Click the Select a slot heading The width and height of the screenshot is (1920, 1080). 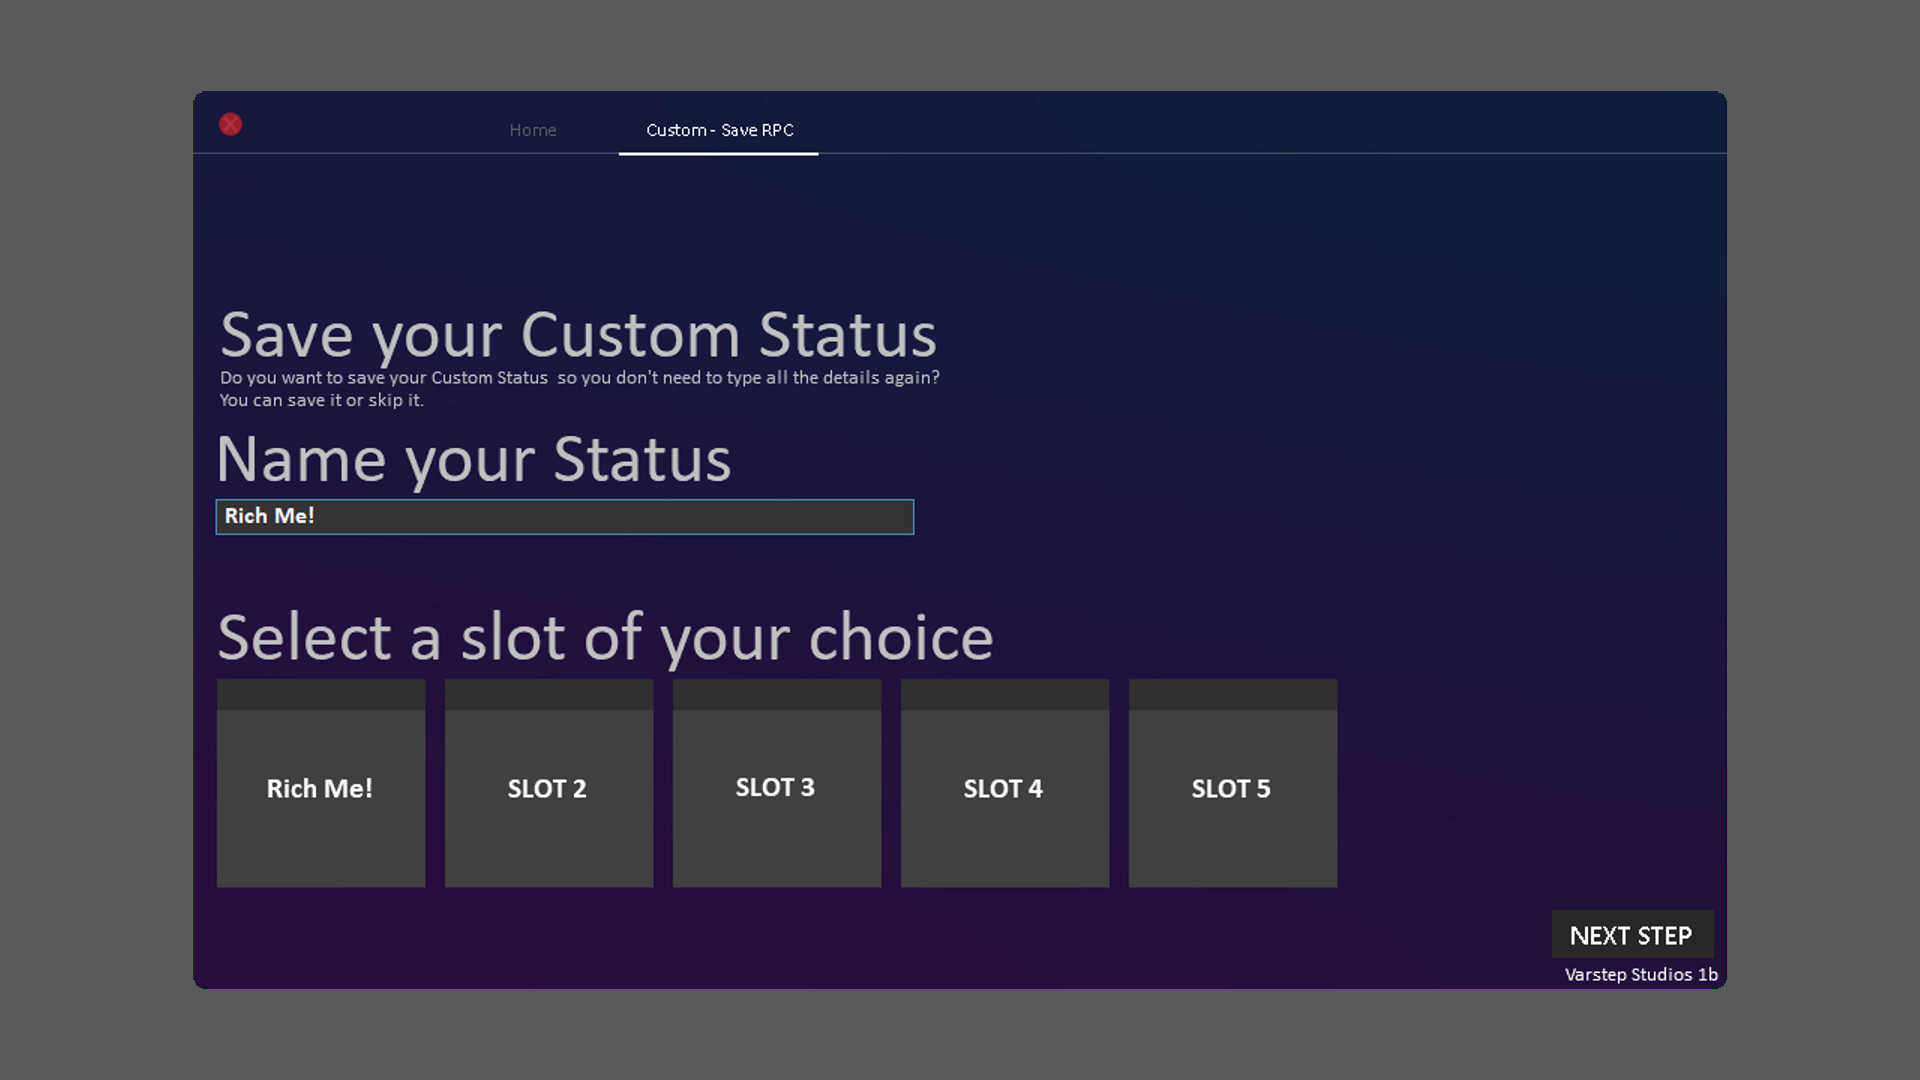coord(605,637)
